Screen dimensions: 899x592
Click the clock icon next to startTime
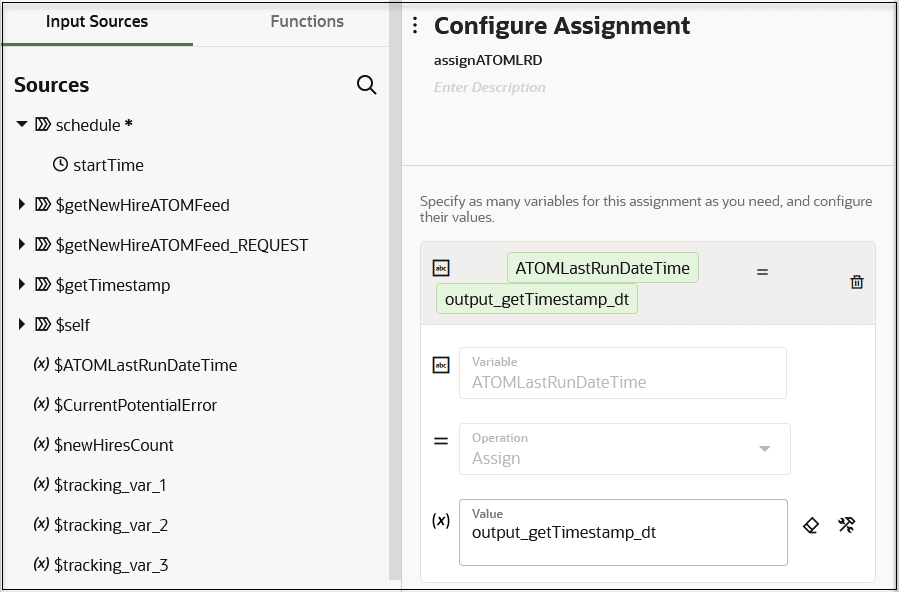tap(60, 165)
